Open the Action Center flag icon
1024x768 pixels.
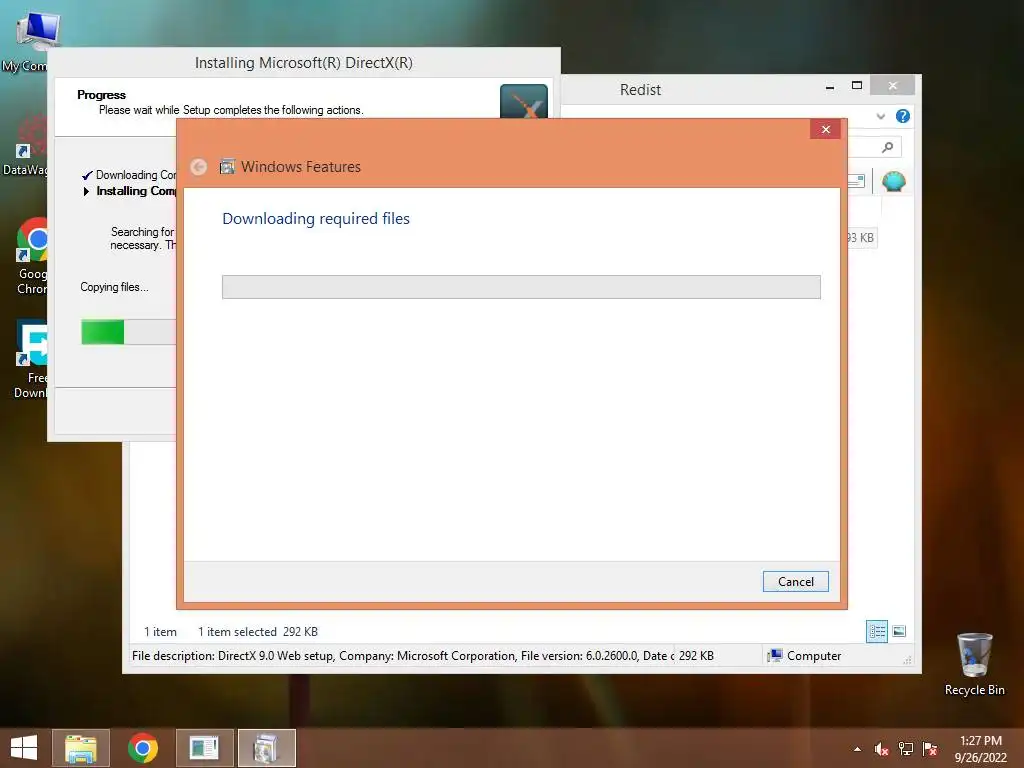pyautogui.click(x=930, y=749)
